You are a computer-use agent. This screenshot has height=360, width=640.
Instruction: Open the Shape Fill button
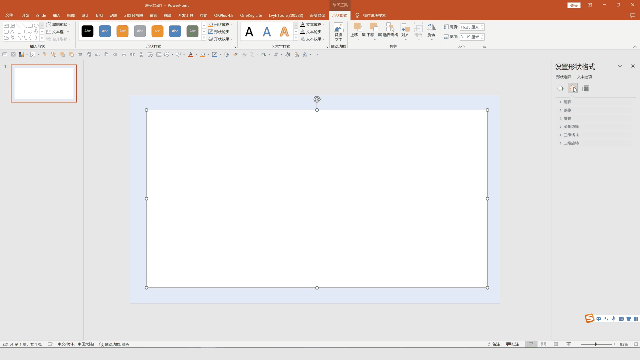tap(219, 24)
